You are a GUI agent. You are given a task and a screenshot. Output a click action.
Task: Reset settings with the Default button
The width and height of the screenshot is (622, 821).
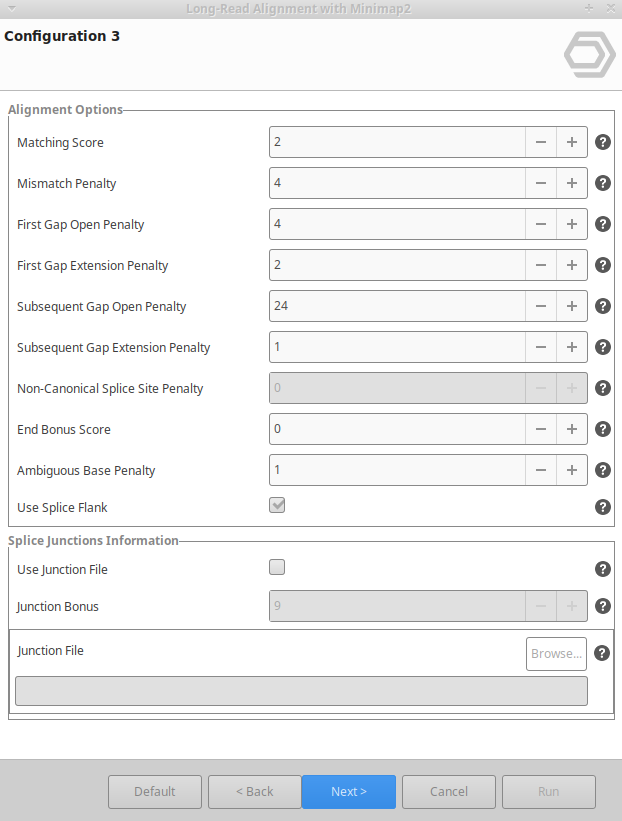(155, 792)
